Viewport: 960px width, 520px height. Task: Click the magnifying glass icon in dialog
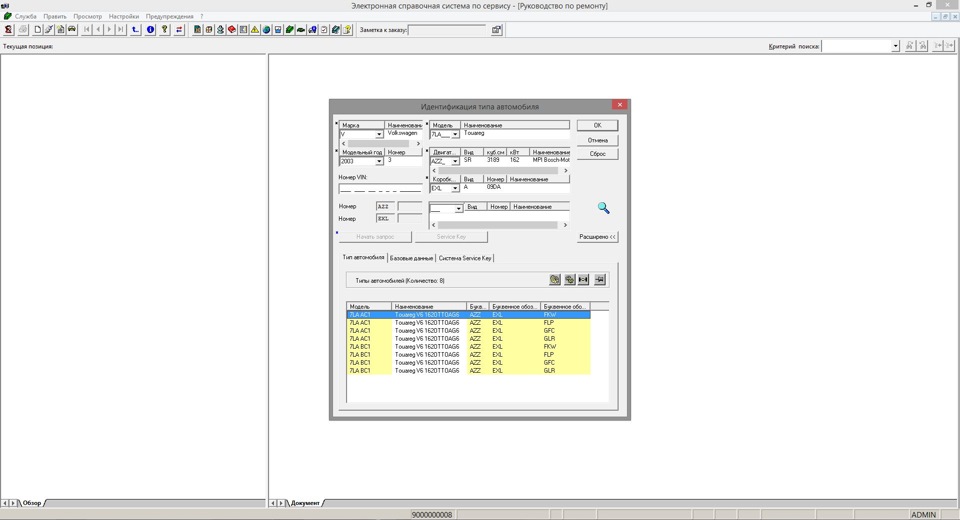(604, 208)
